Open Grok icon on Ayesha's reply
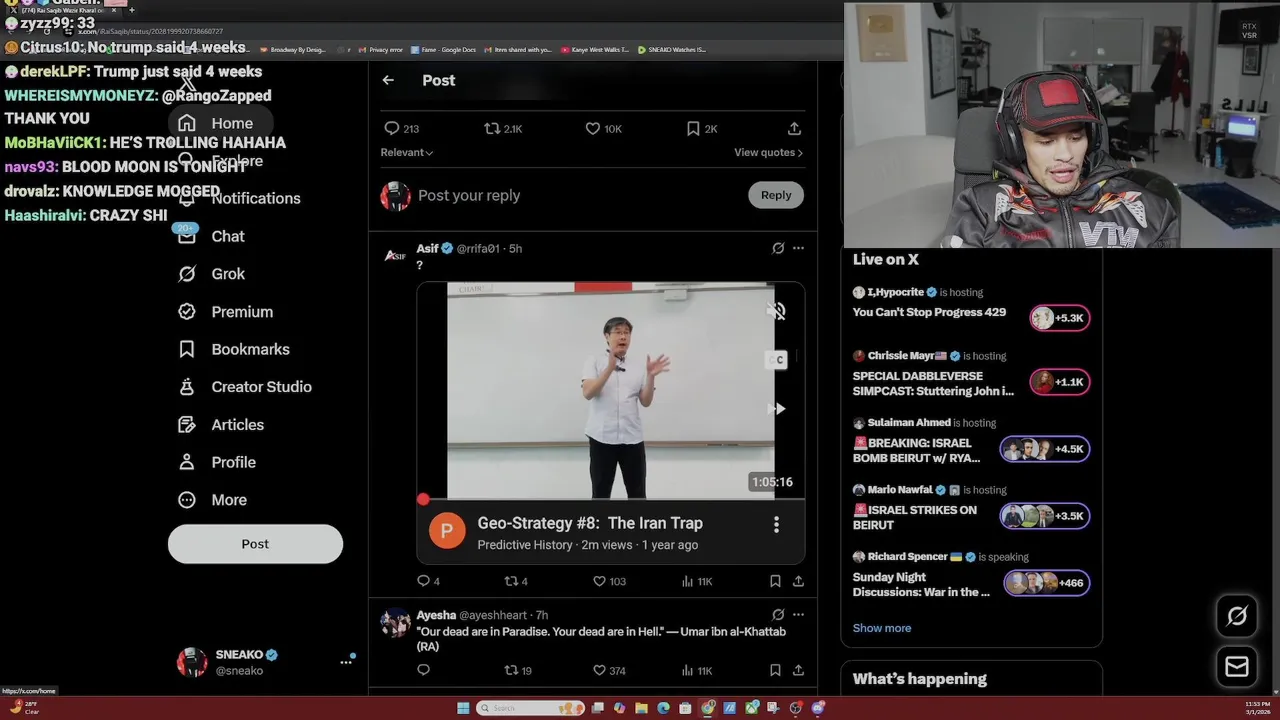 778,614
